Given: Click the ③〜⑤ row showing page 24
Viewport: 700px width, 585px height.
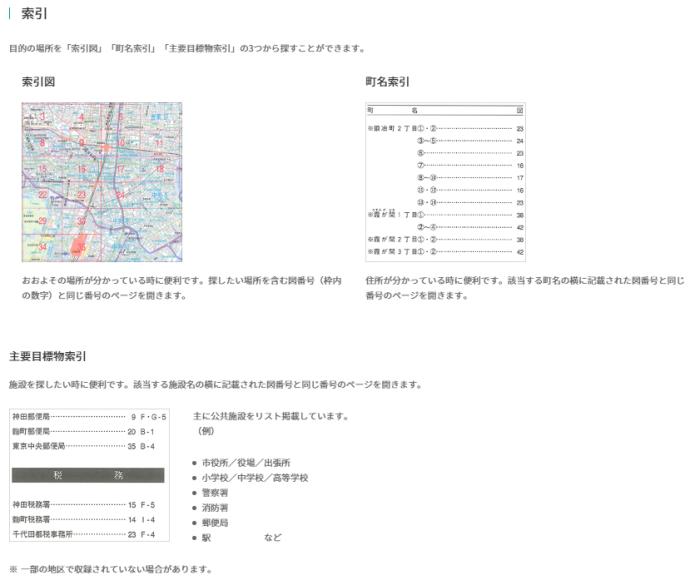Looking at the screenshot, I should pos(470,141).
